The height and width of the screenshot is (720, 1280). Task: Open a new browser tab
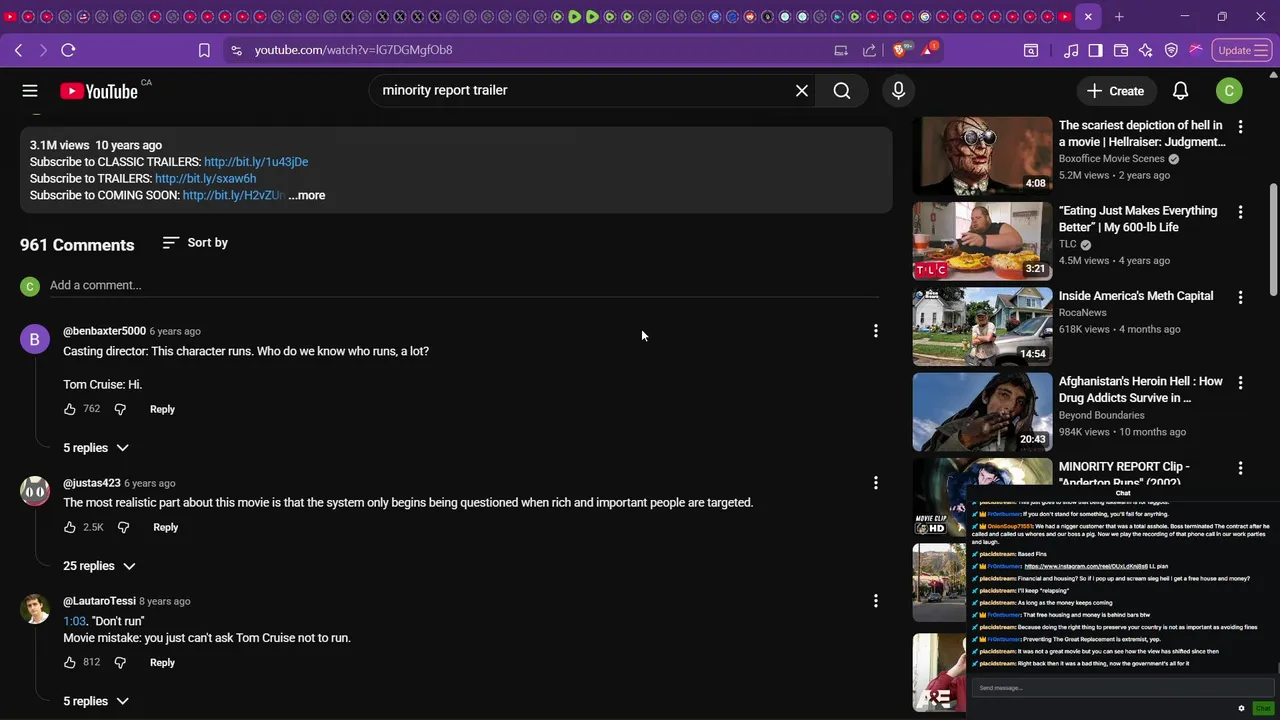[x=1119, y=16]
